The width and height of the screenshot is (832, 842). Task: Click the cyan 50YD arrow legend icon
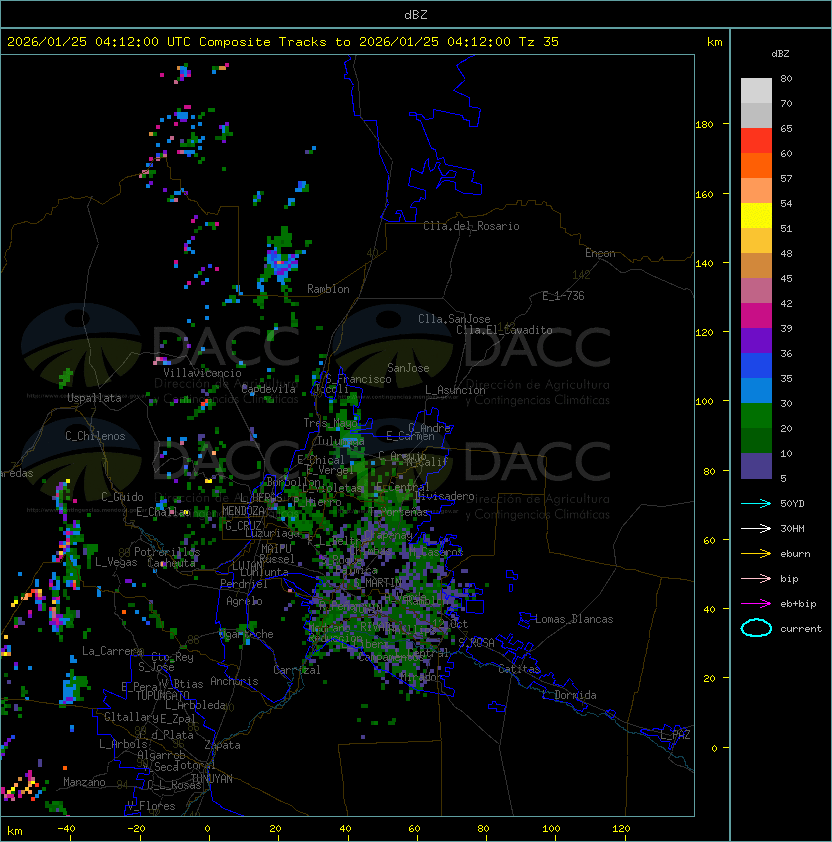(x=756, y=503)
